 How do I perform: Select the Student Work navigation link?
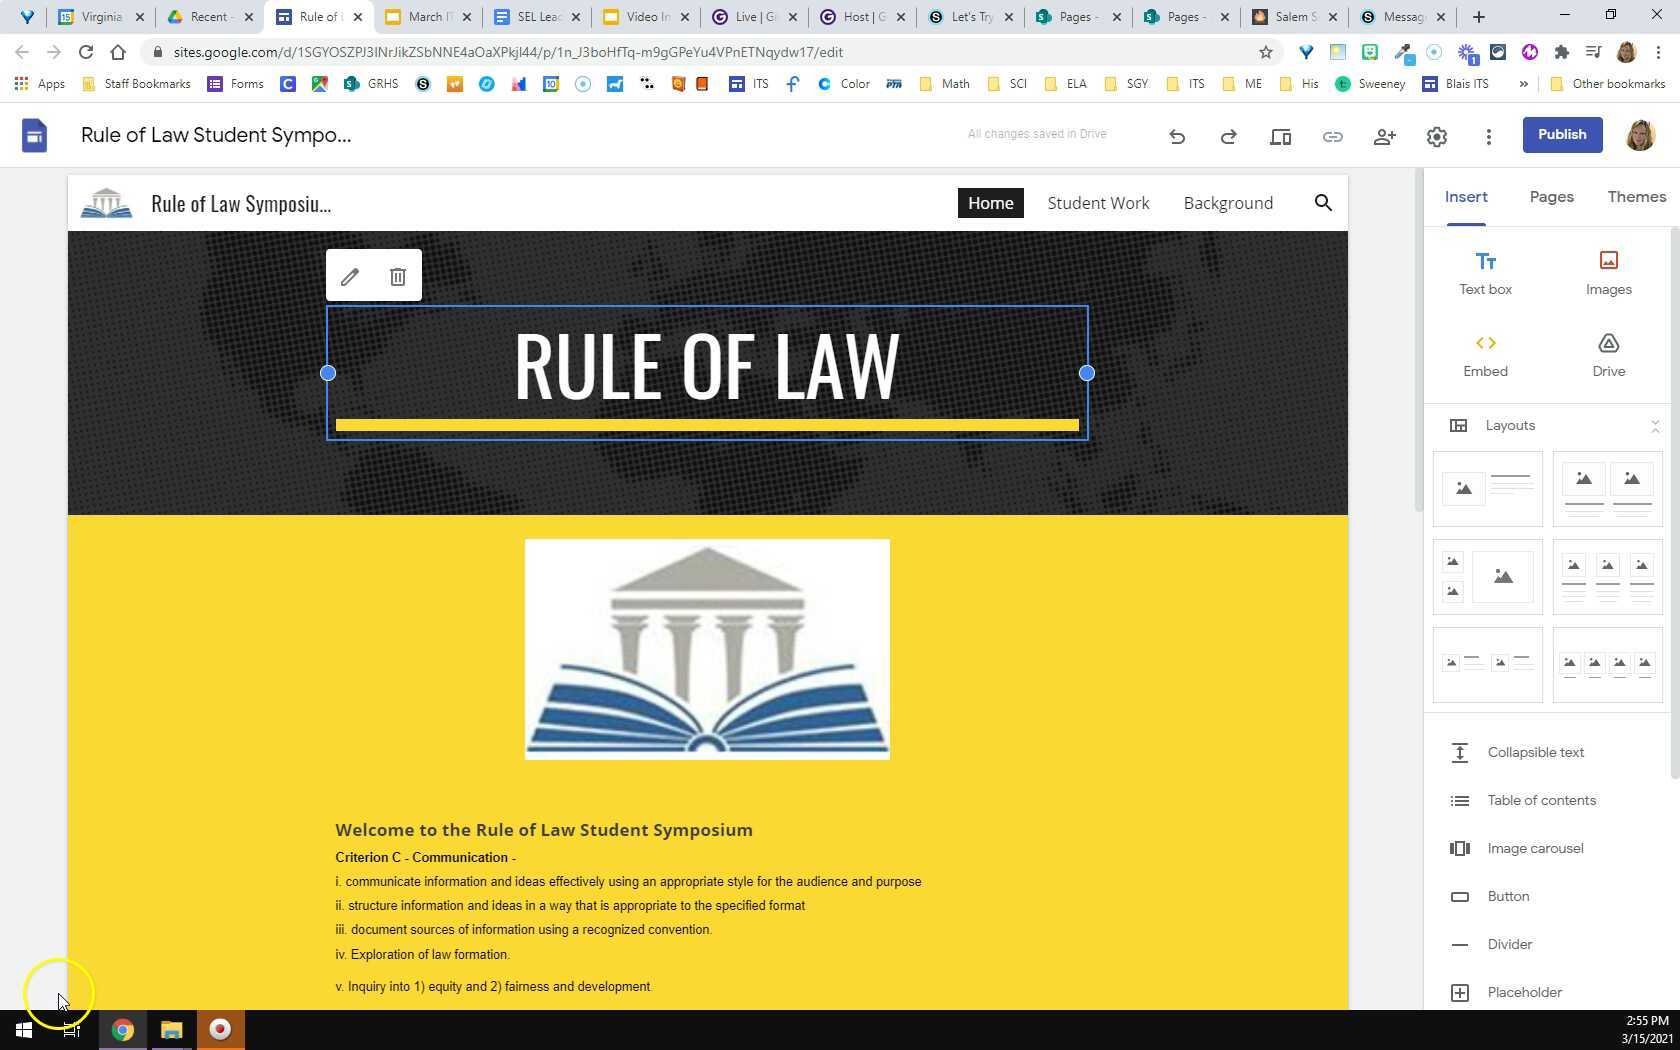point(1098,203)
